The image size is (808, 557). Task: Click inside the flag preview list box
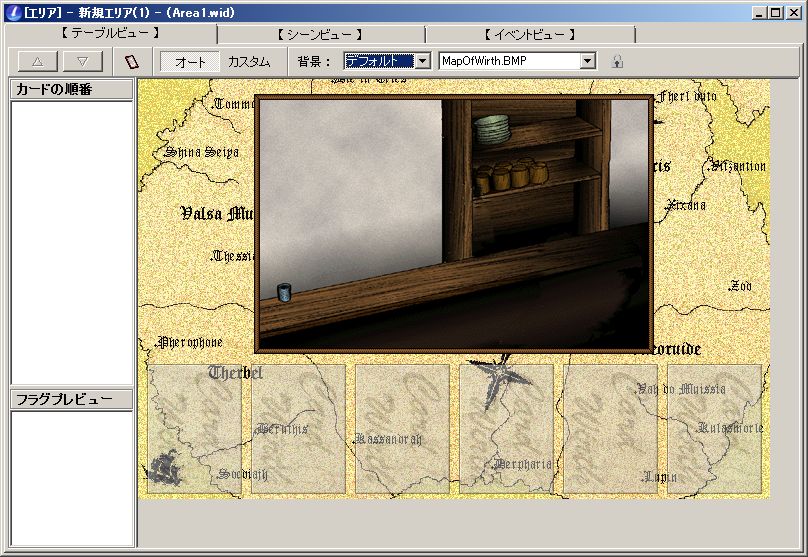(72, 479)
